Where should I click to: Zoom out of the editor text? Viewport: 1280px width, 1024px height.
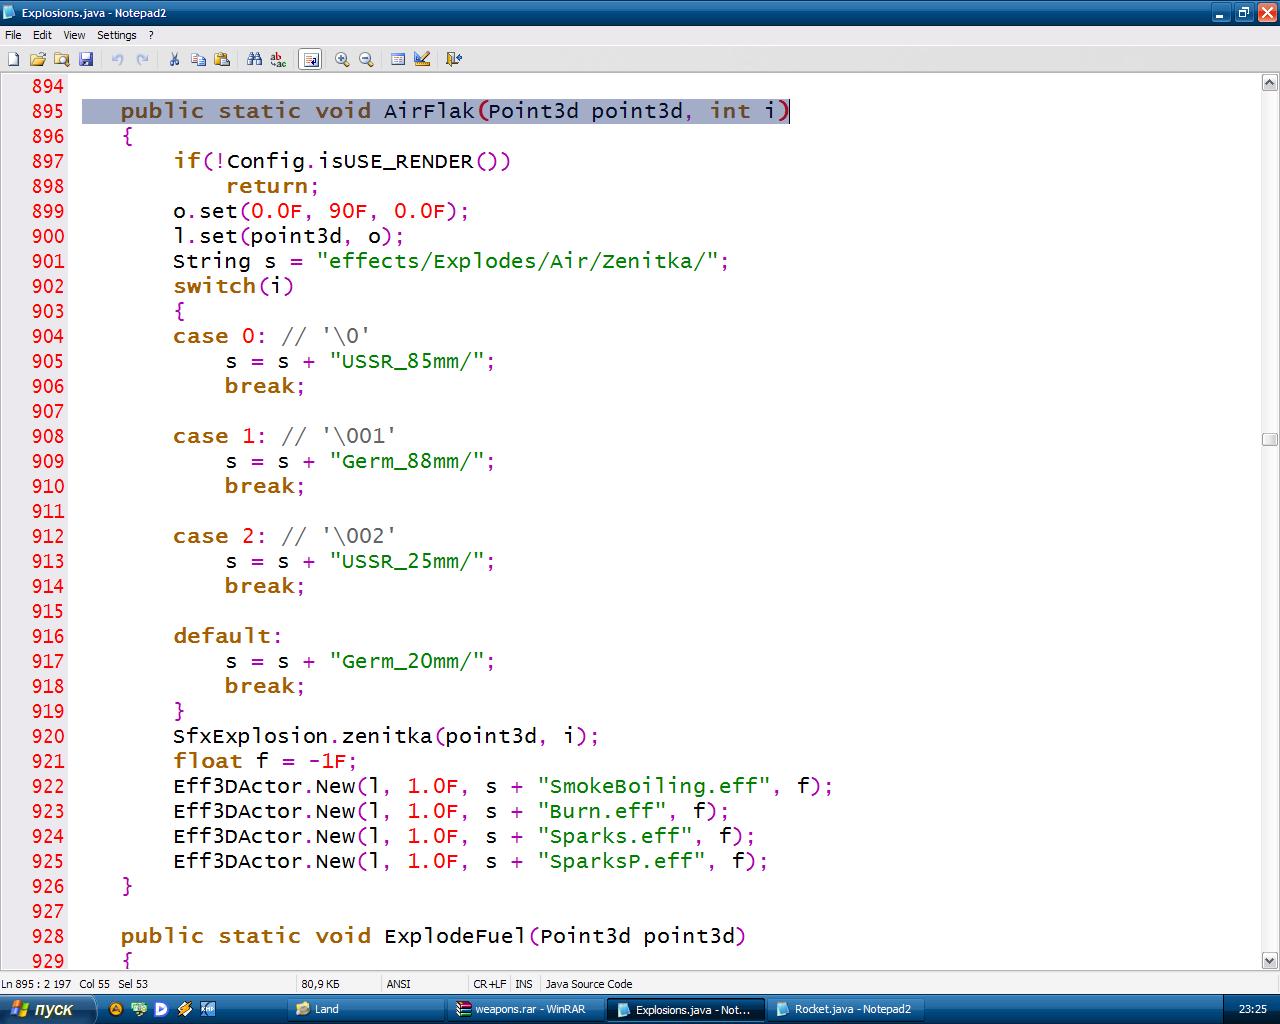coord(366,59)
